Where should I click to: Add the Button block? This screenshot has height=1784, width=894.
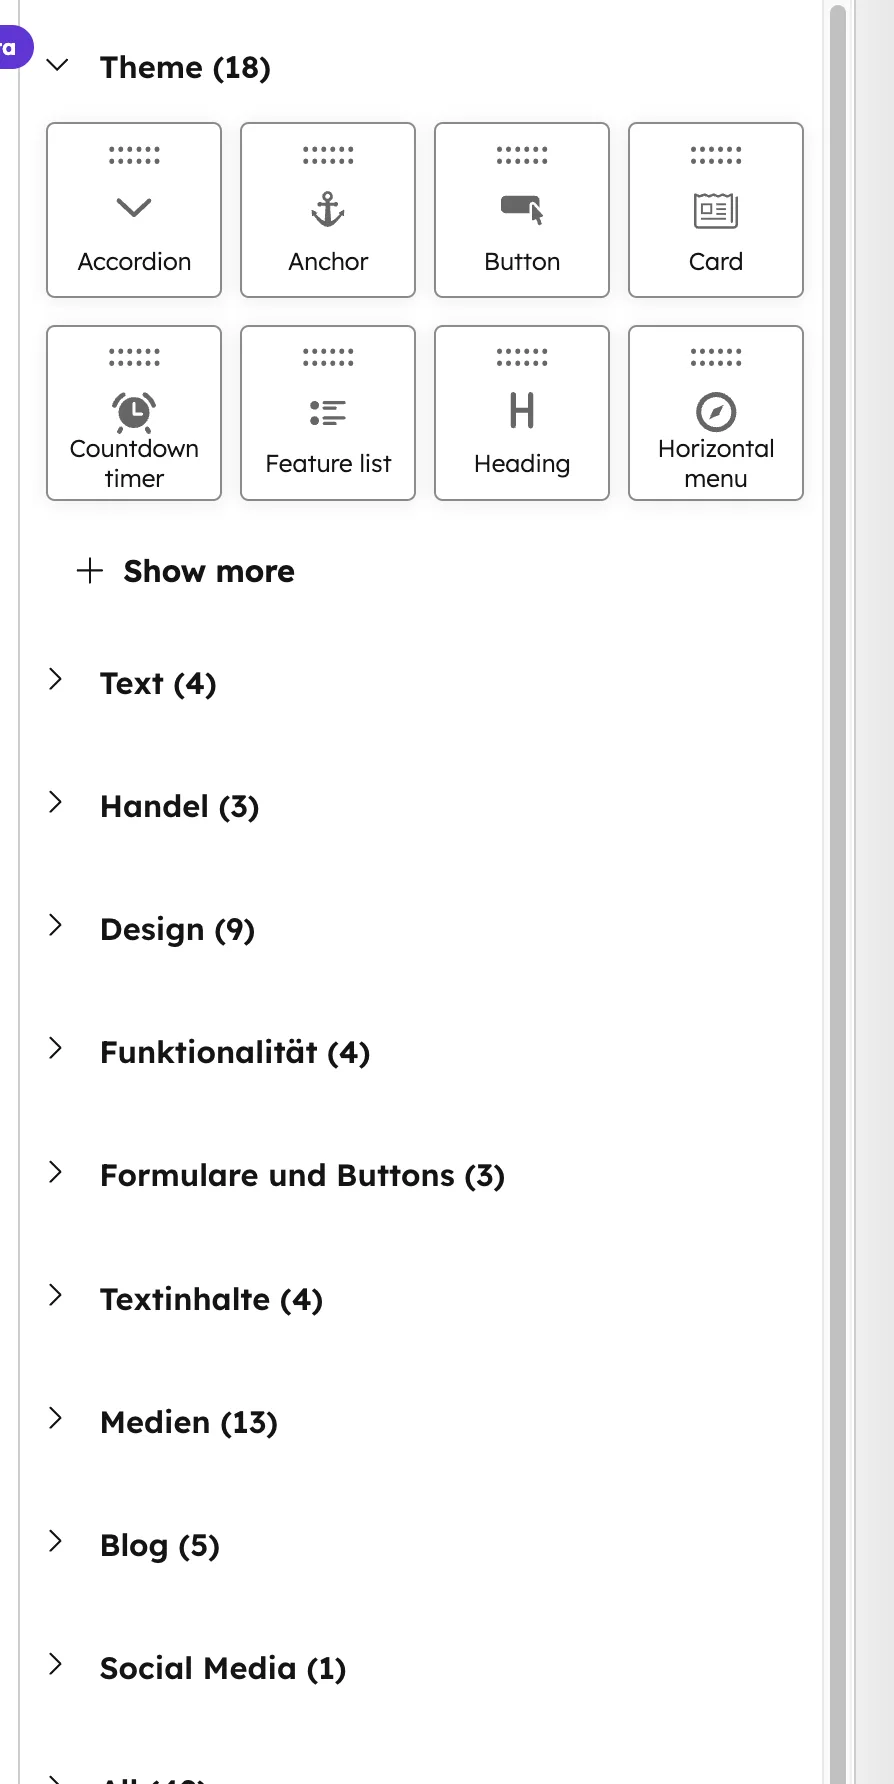[521, 209]
